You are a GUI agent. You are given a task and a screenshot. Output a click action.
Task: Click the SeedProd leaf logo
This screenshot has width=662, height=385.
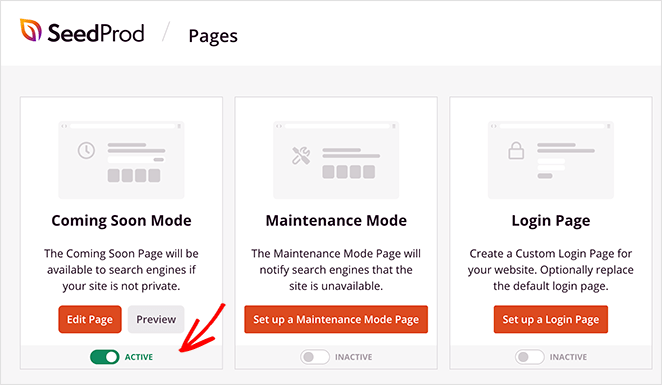tap(31, 30)
